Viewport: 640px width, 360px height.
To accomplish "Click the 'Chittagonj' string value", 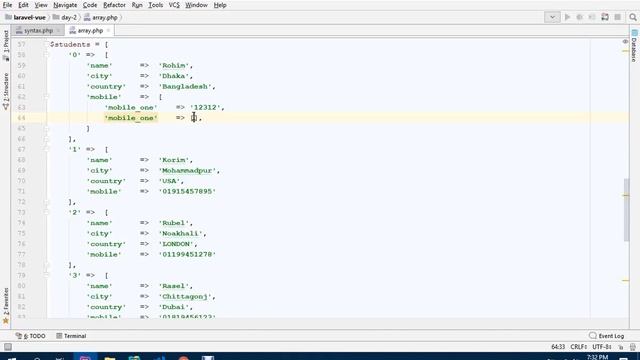I will (x=185, y=297).
